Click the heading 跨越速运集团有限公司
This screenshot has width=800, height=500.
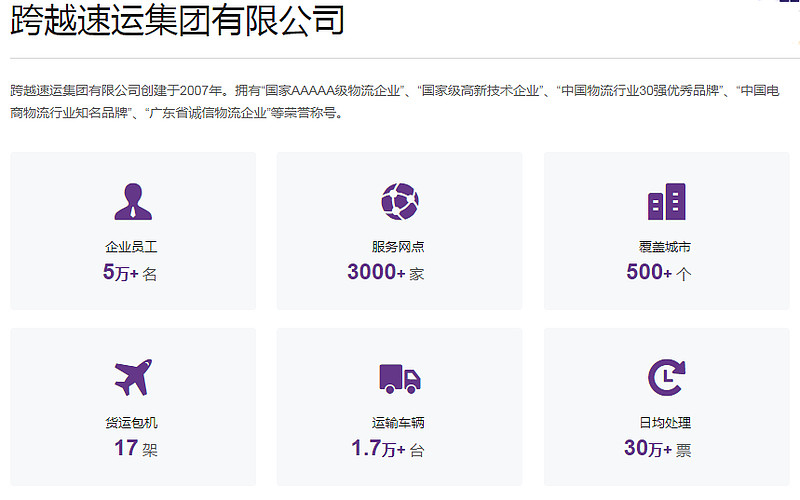pos(178,20)
